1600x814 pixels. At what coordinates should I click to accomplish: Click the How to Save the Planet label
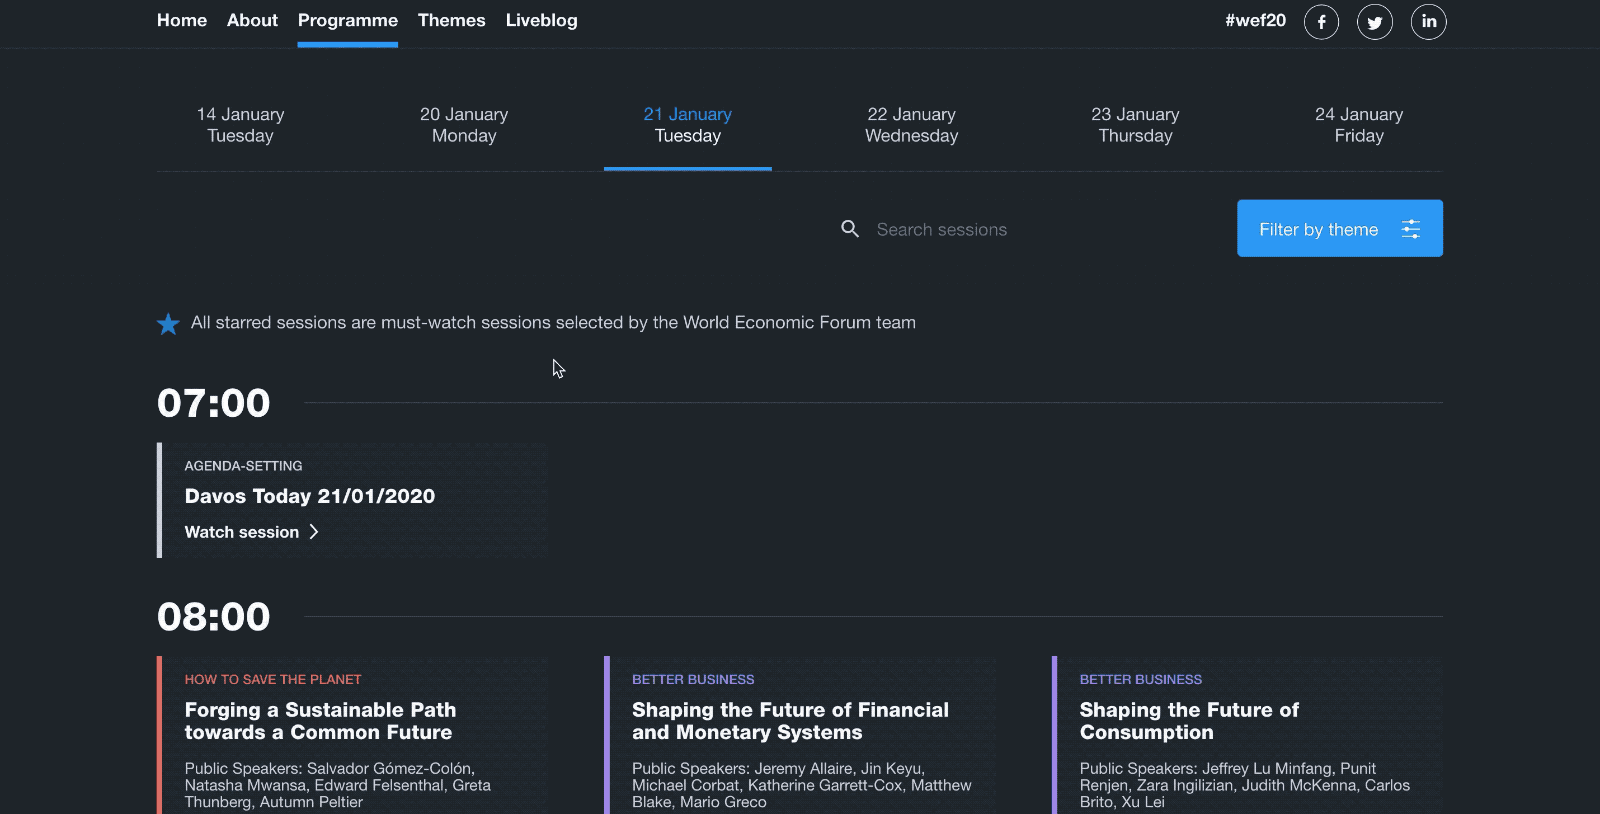(x=273, y=679)
